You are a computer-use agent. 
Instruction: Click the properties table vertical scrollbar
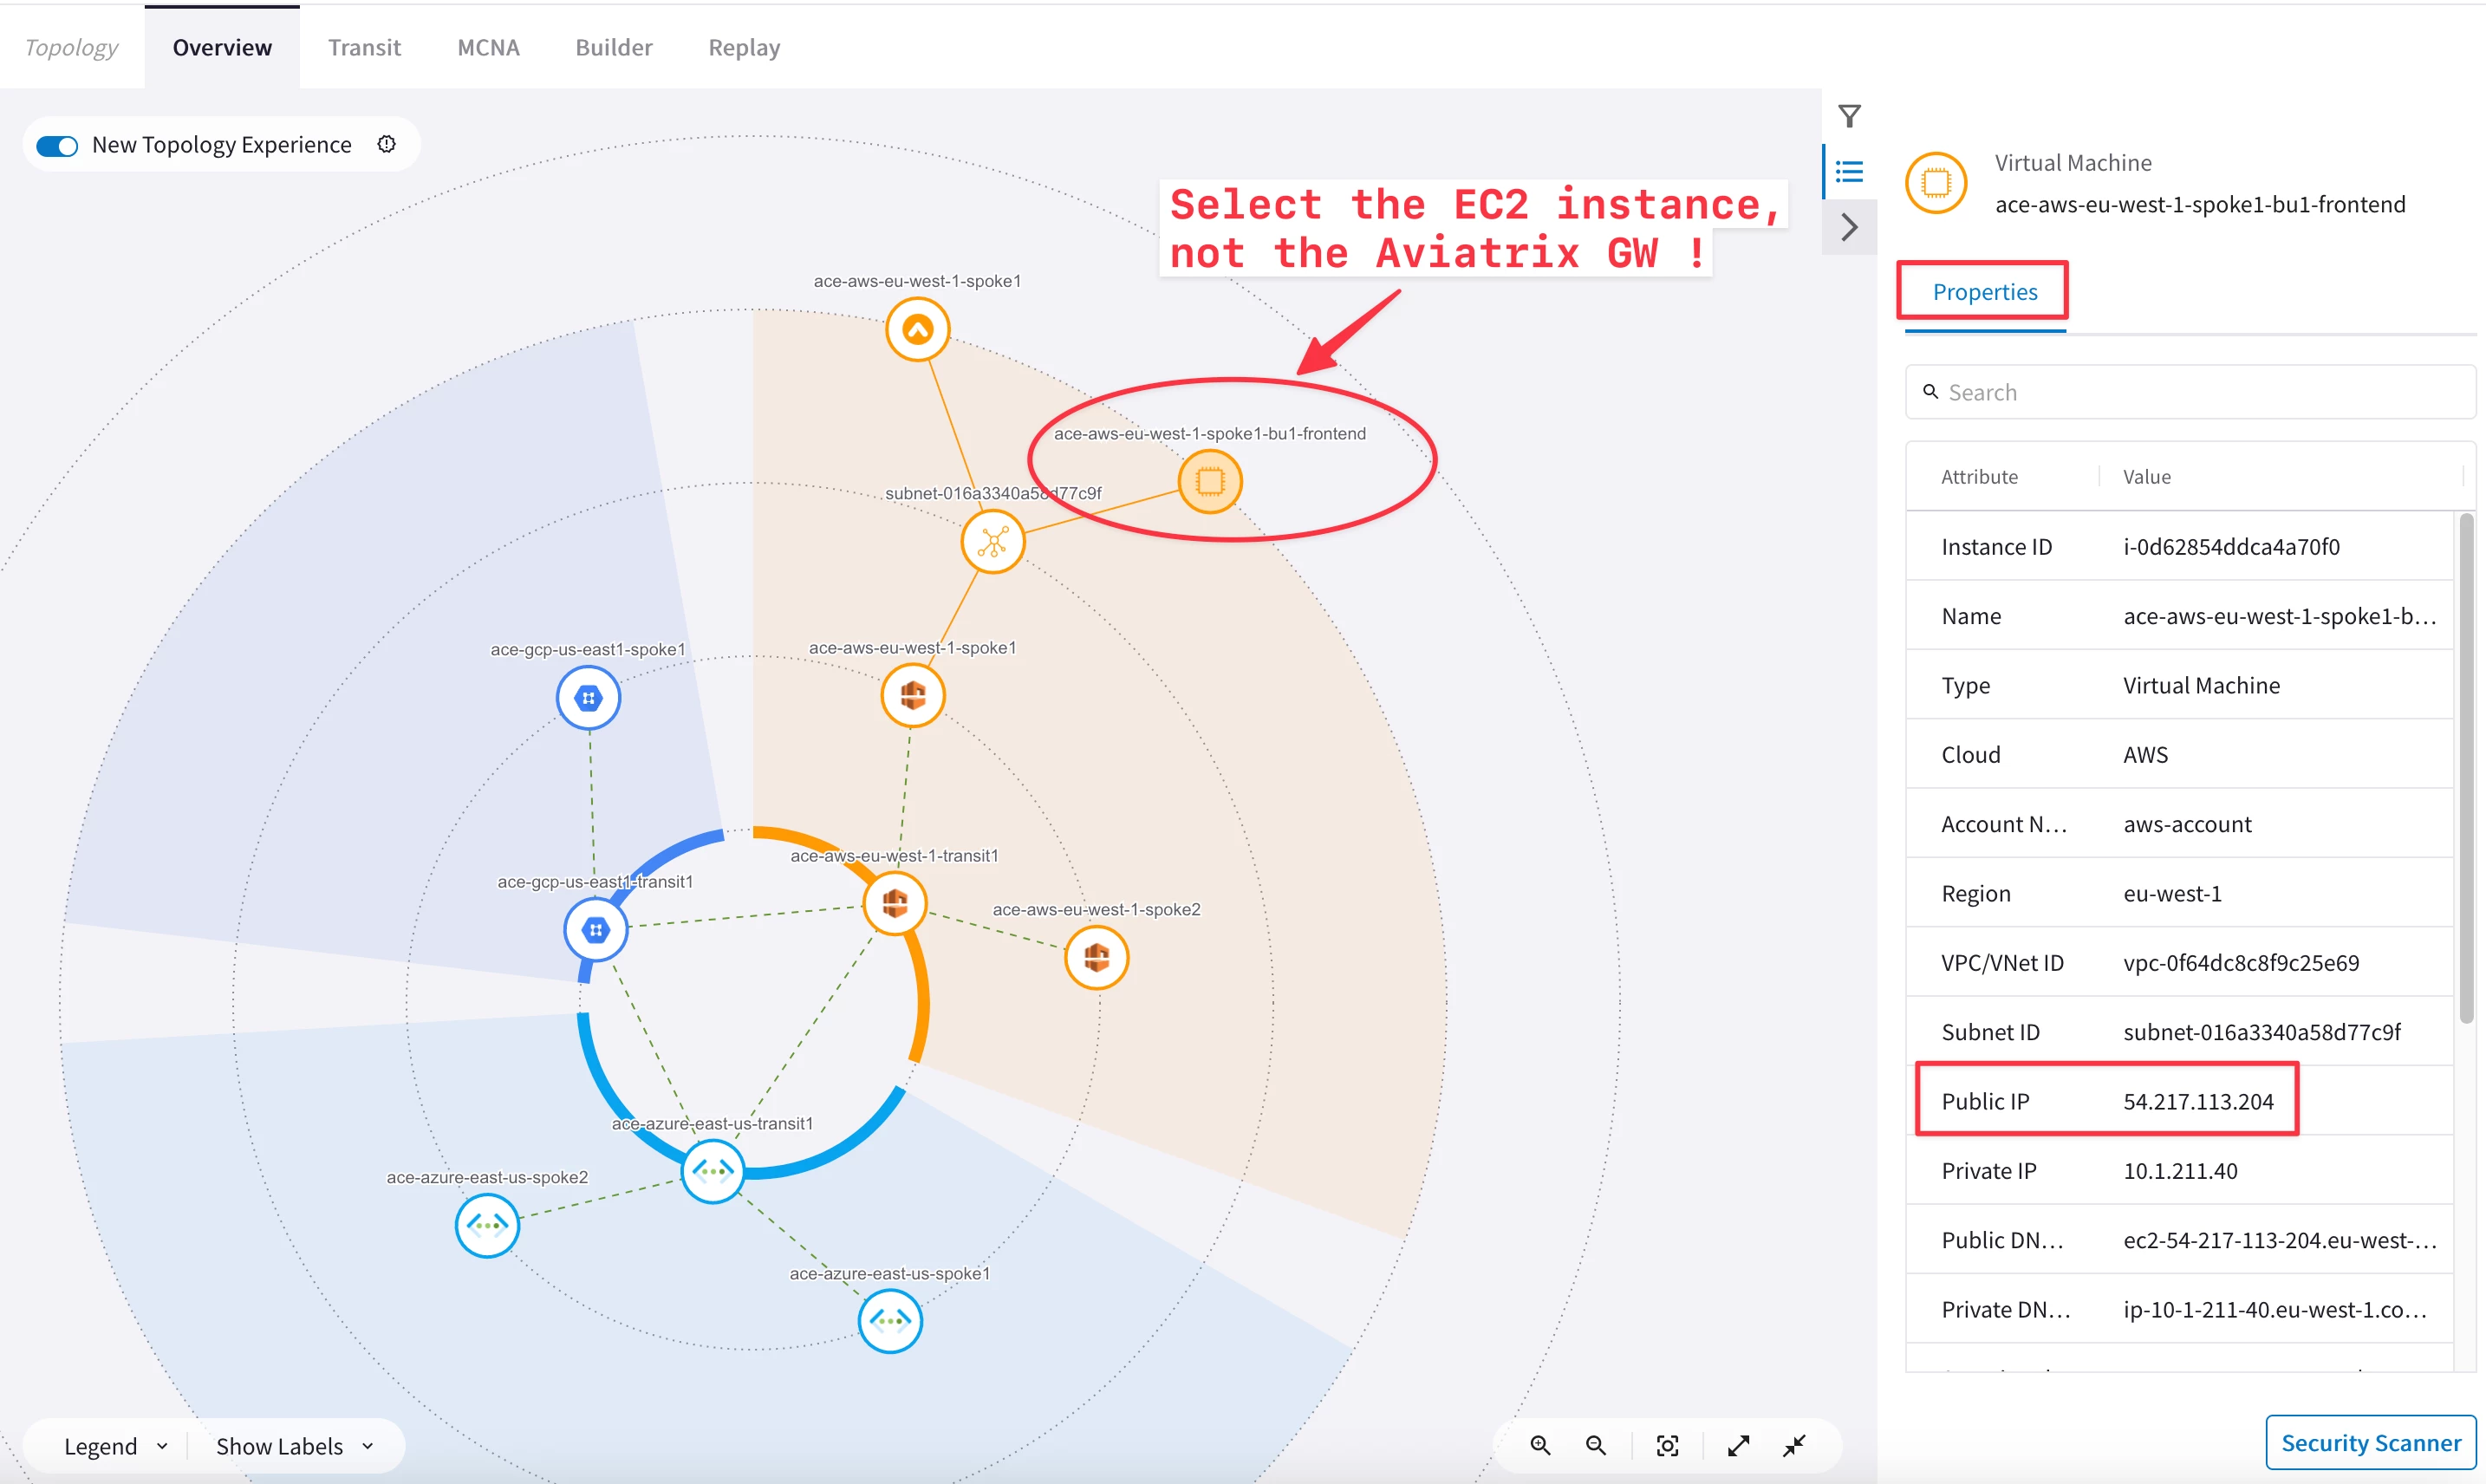2465,768
